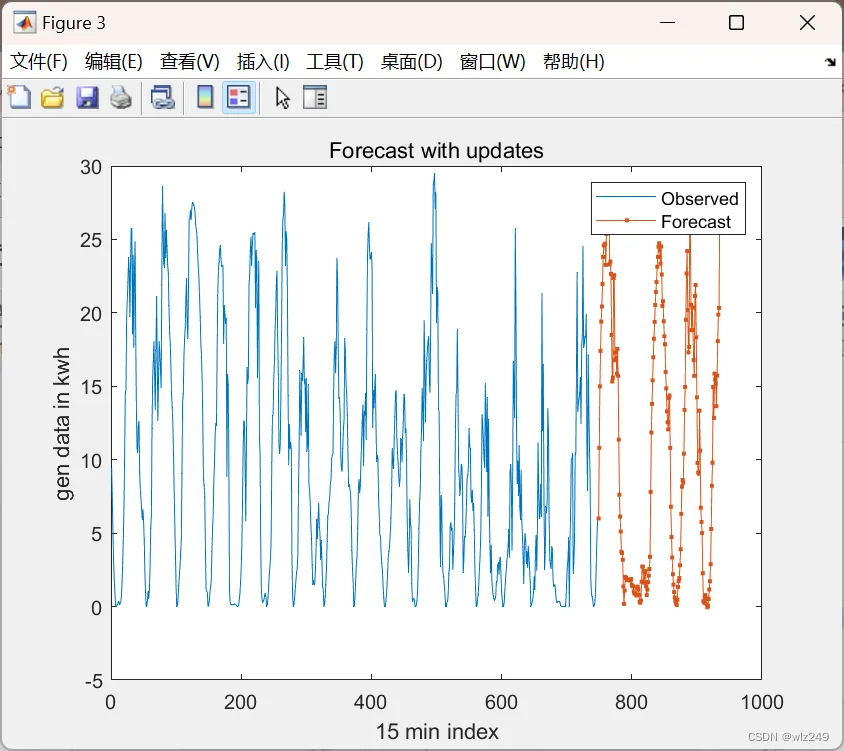Select the Forecast legend entry
844x751 pixels.
[x=695, y=222]
